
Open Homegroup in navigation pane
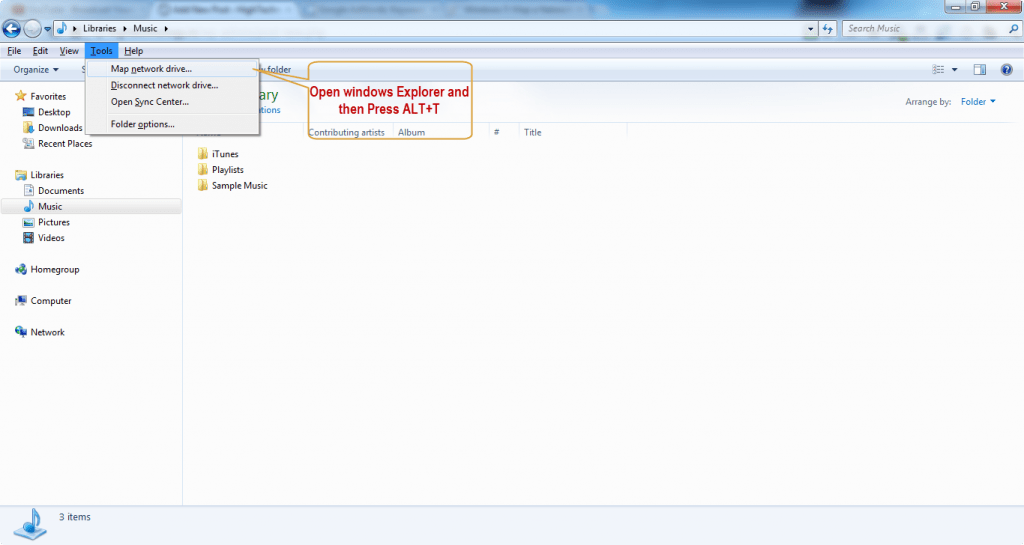(x=55, y=270)
